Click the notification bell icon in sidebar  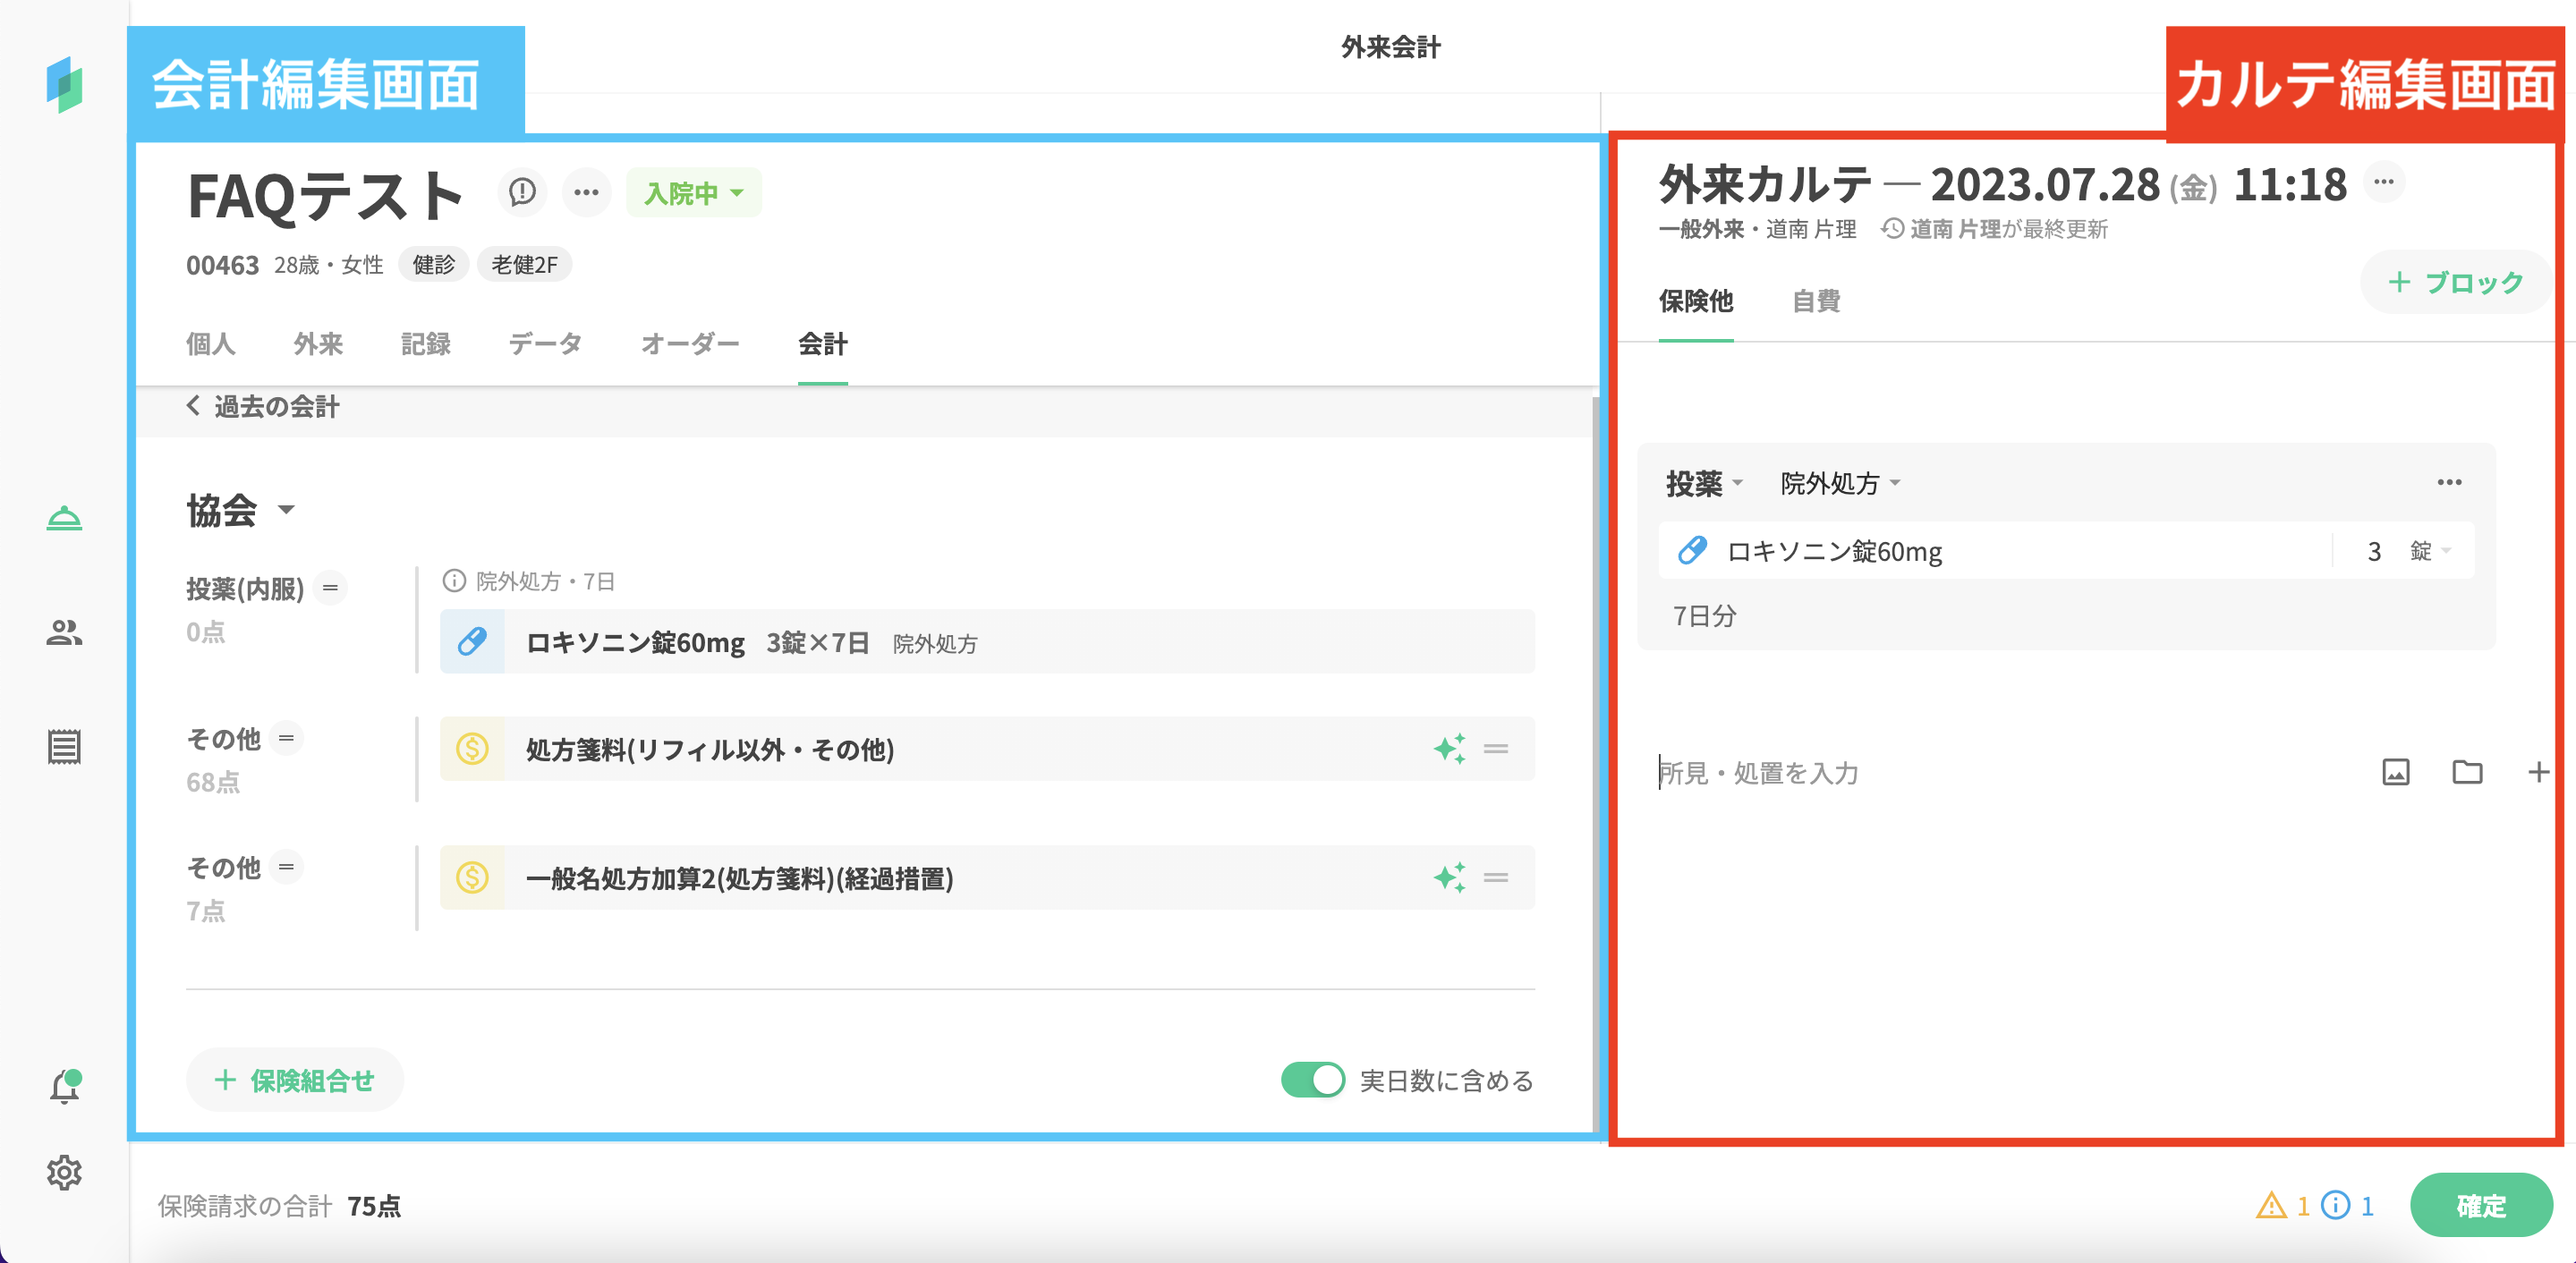[x=64, y=1087]
